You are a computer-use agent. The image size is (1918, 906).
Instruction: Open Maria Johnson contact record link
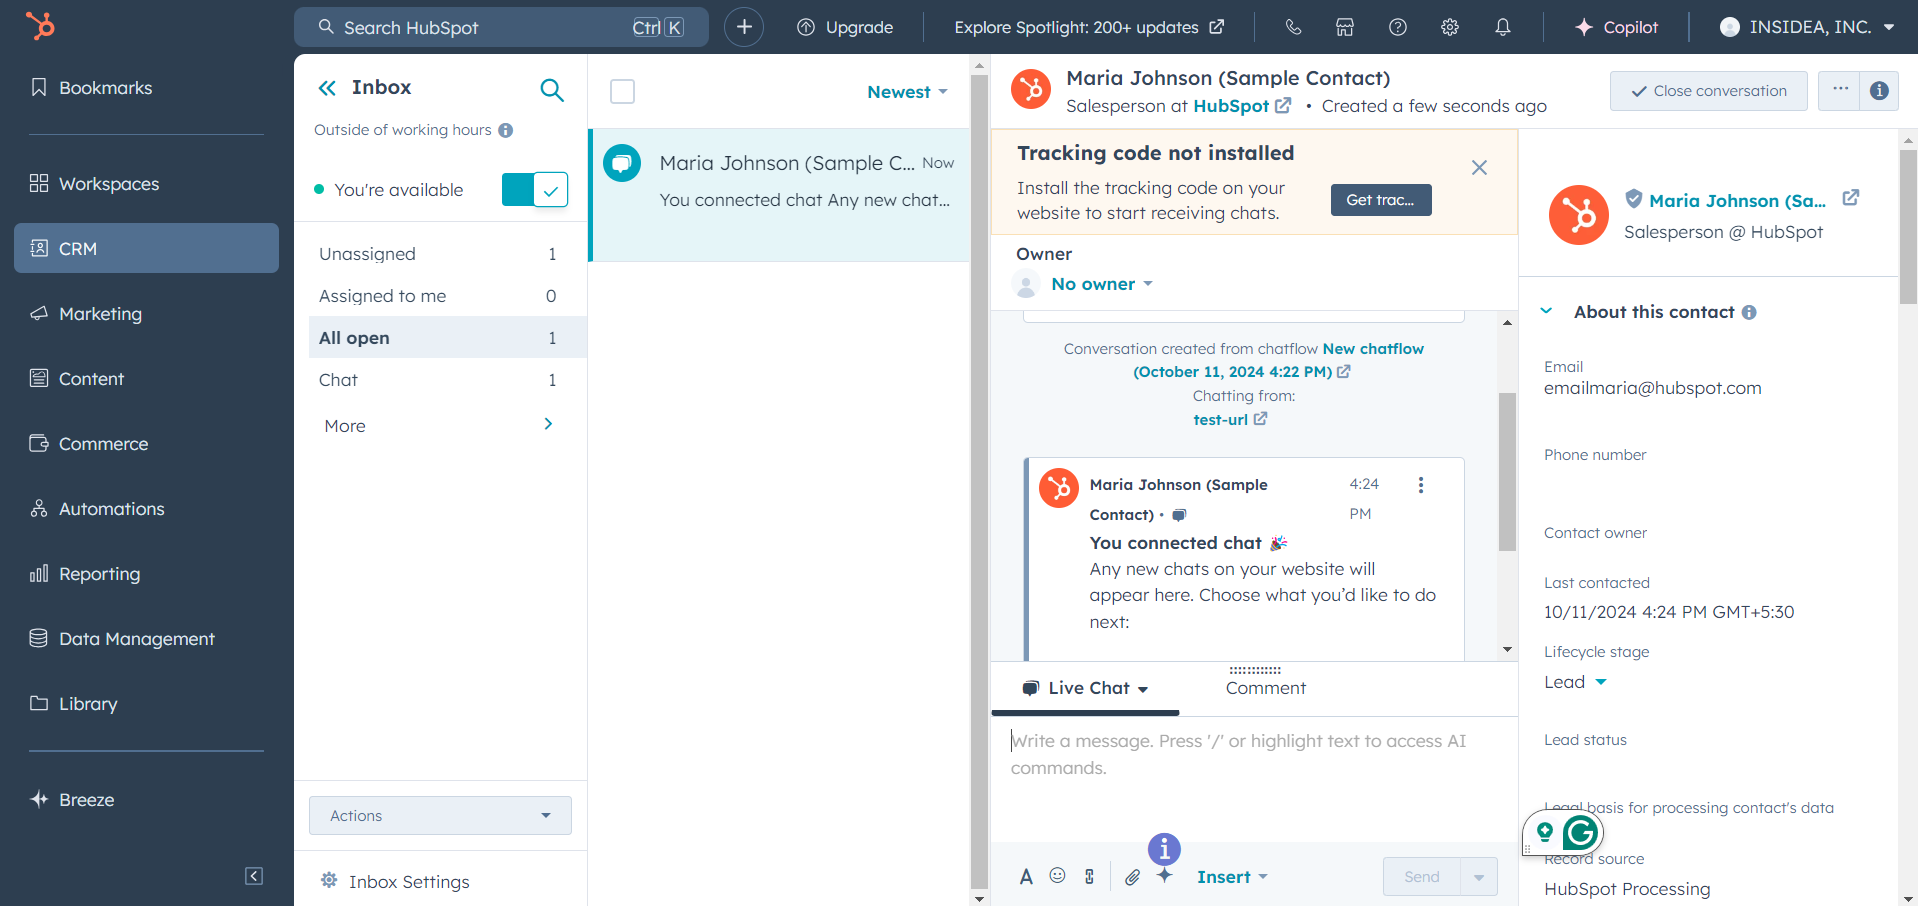coord(1737,201)
